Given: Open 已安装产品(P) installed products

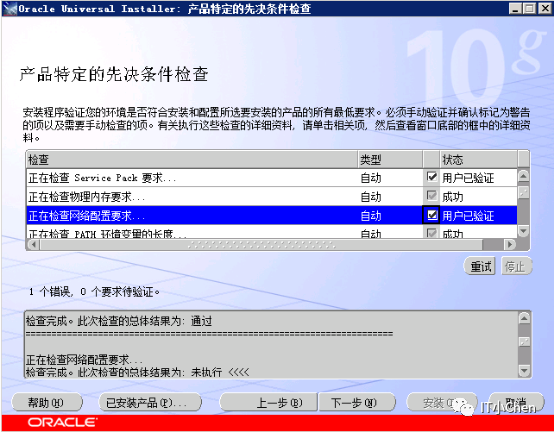Looking at the screenshot, I should pos(150,402).
